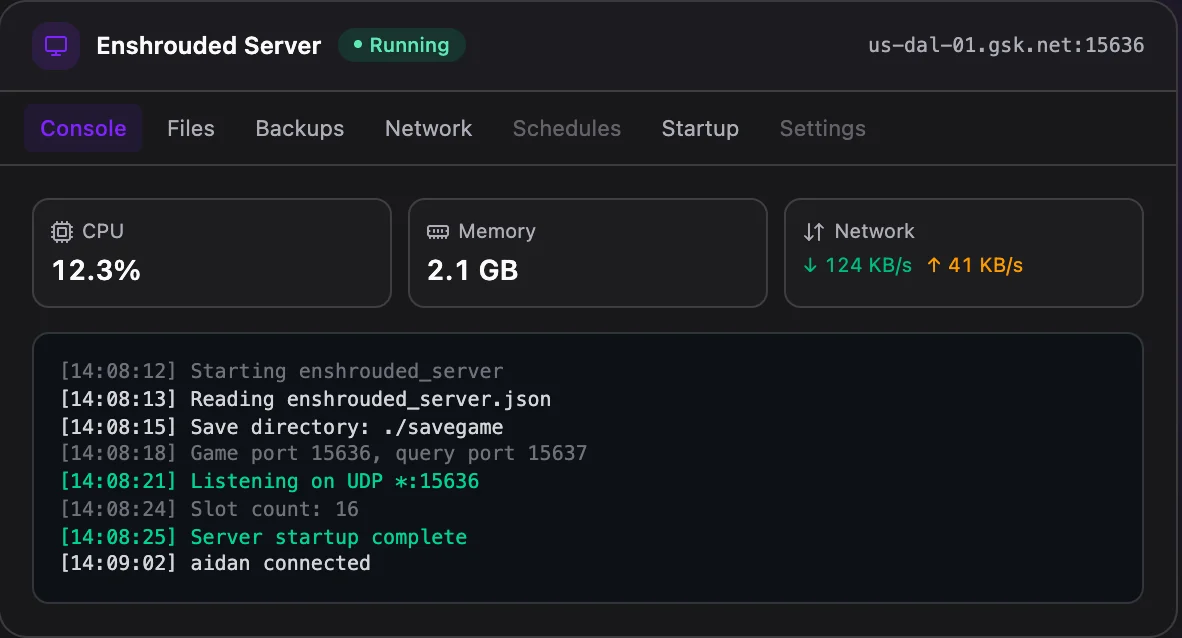
Task: Click log line 'Server startup complete'
Action: [x=264, y=537]
